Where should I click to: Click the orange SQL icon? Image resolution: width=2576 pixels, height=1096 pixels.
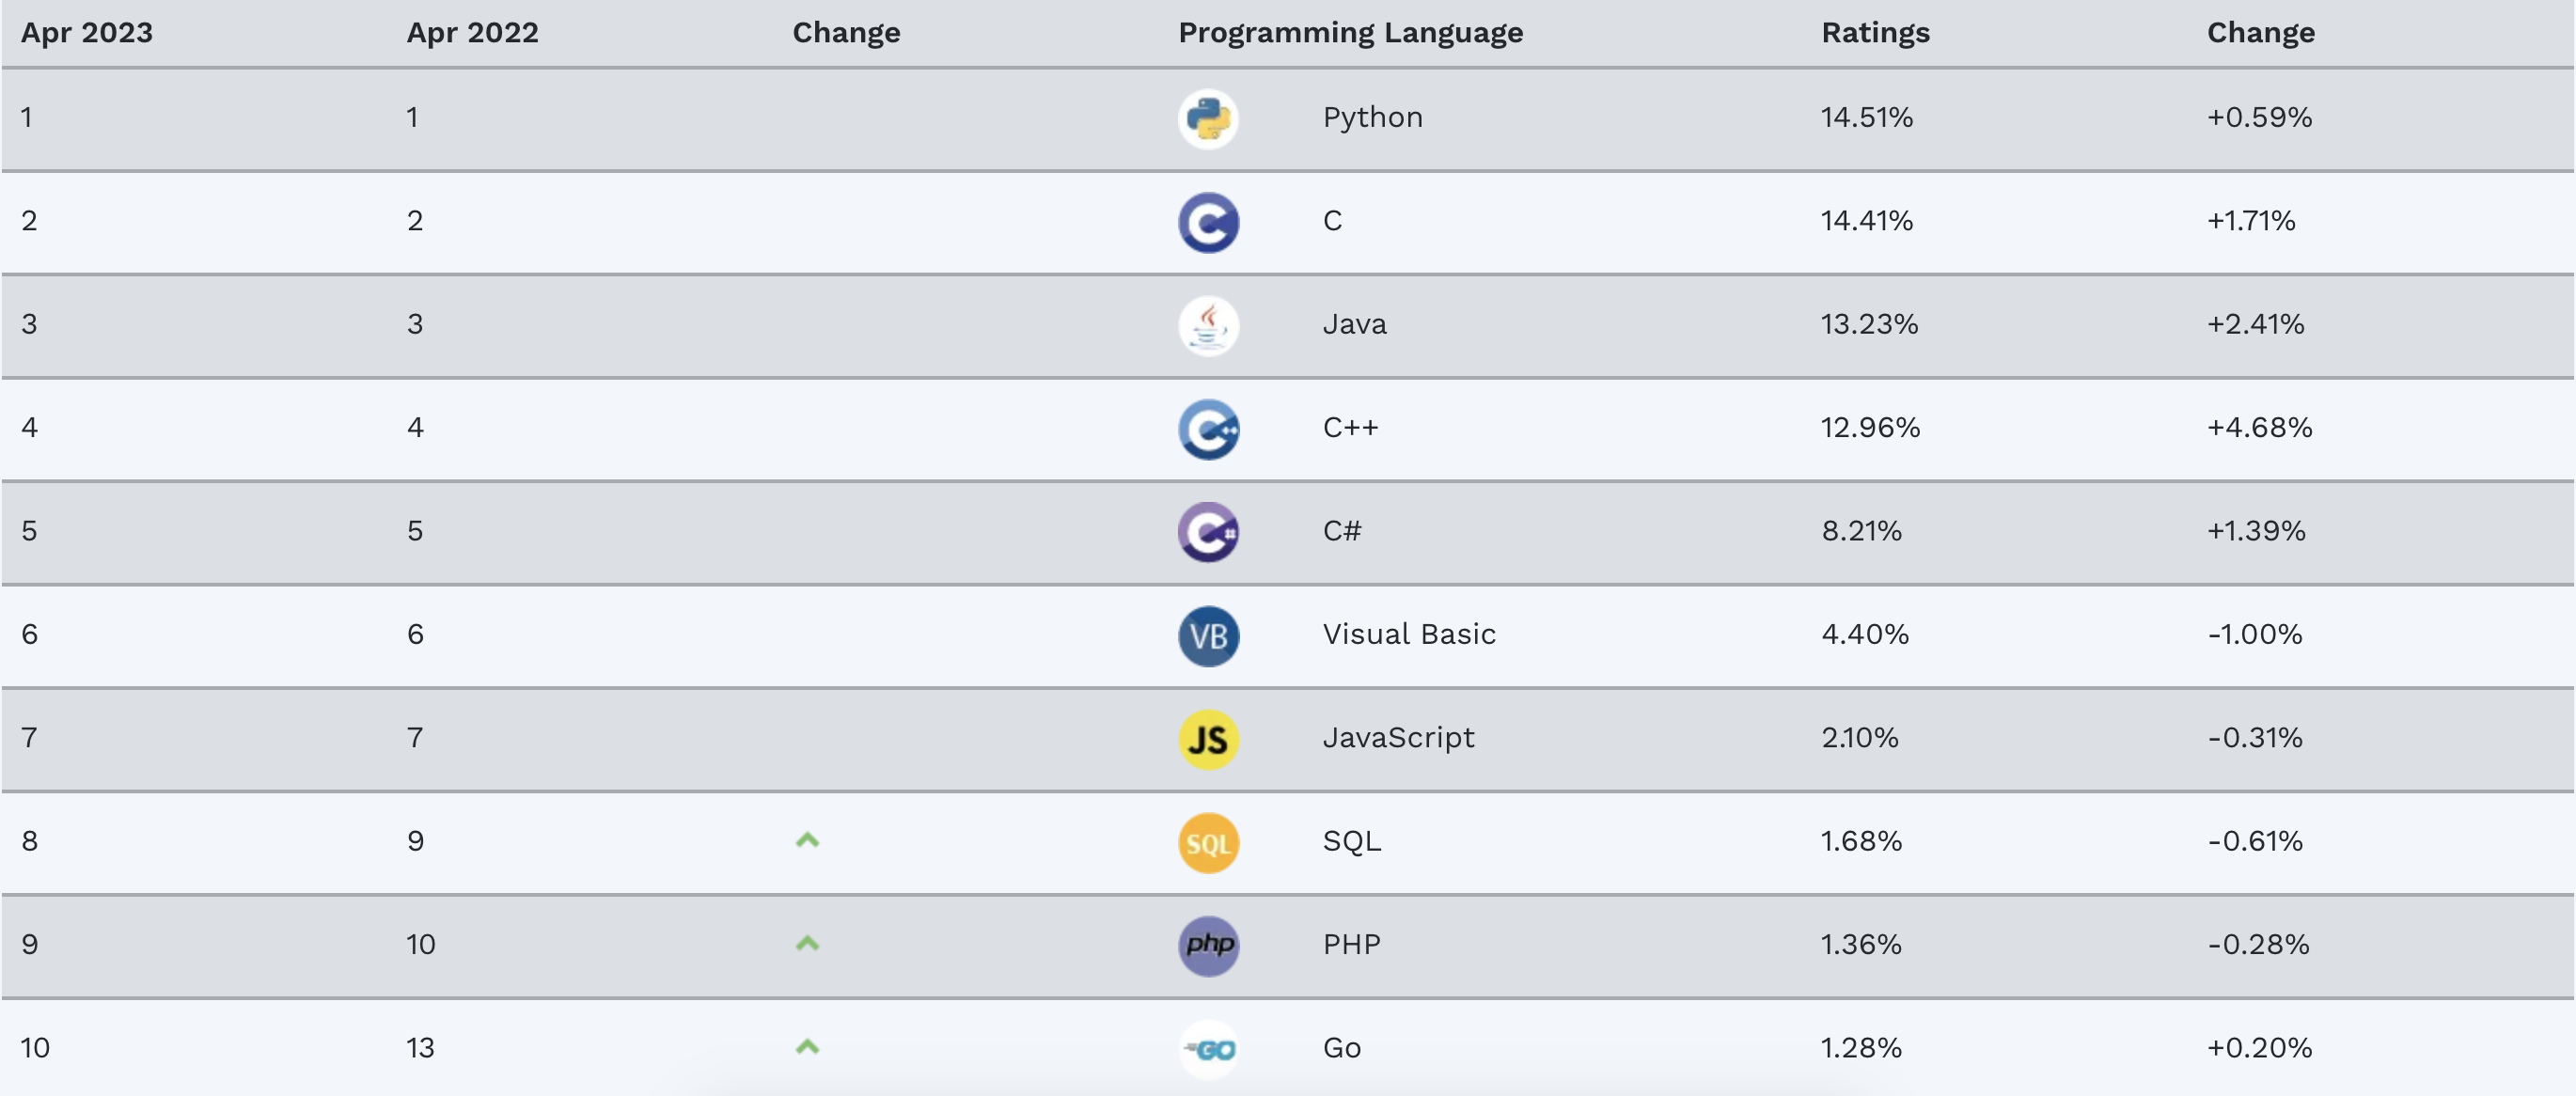point(1208,843)
